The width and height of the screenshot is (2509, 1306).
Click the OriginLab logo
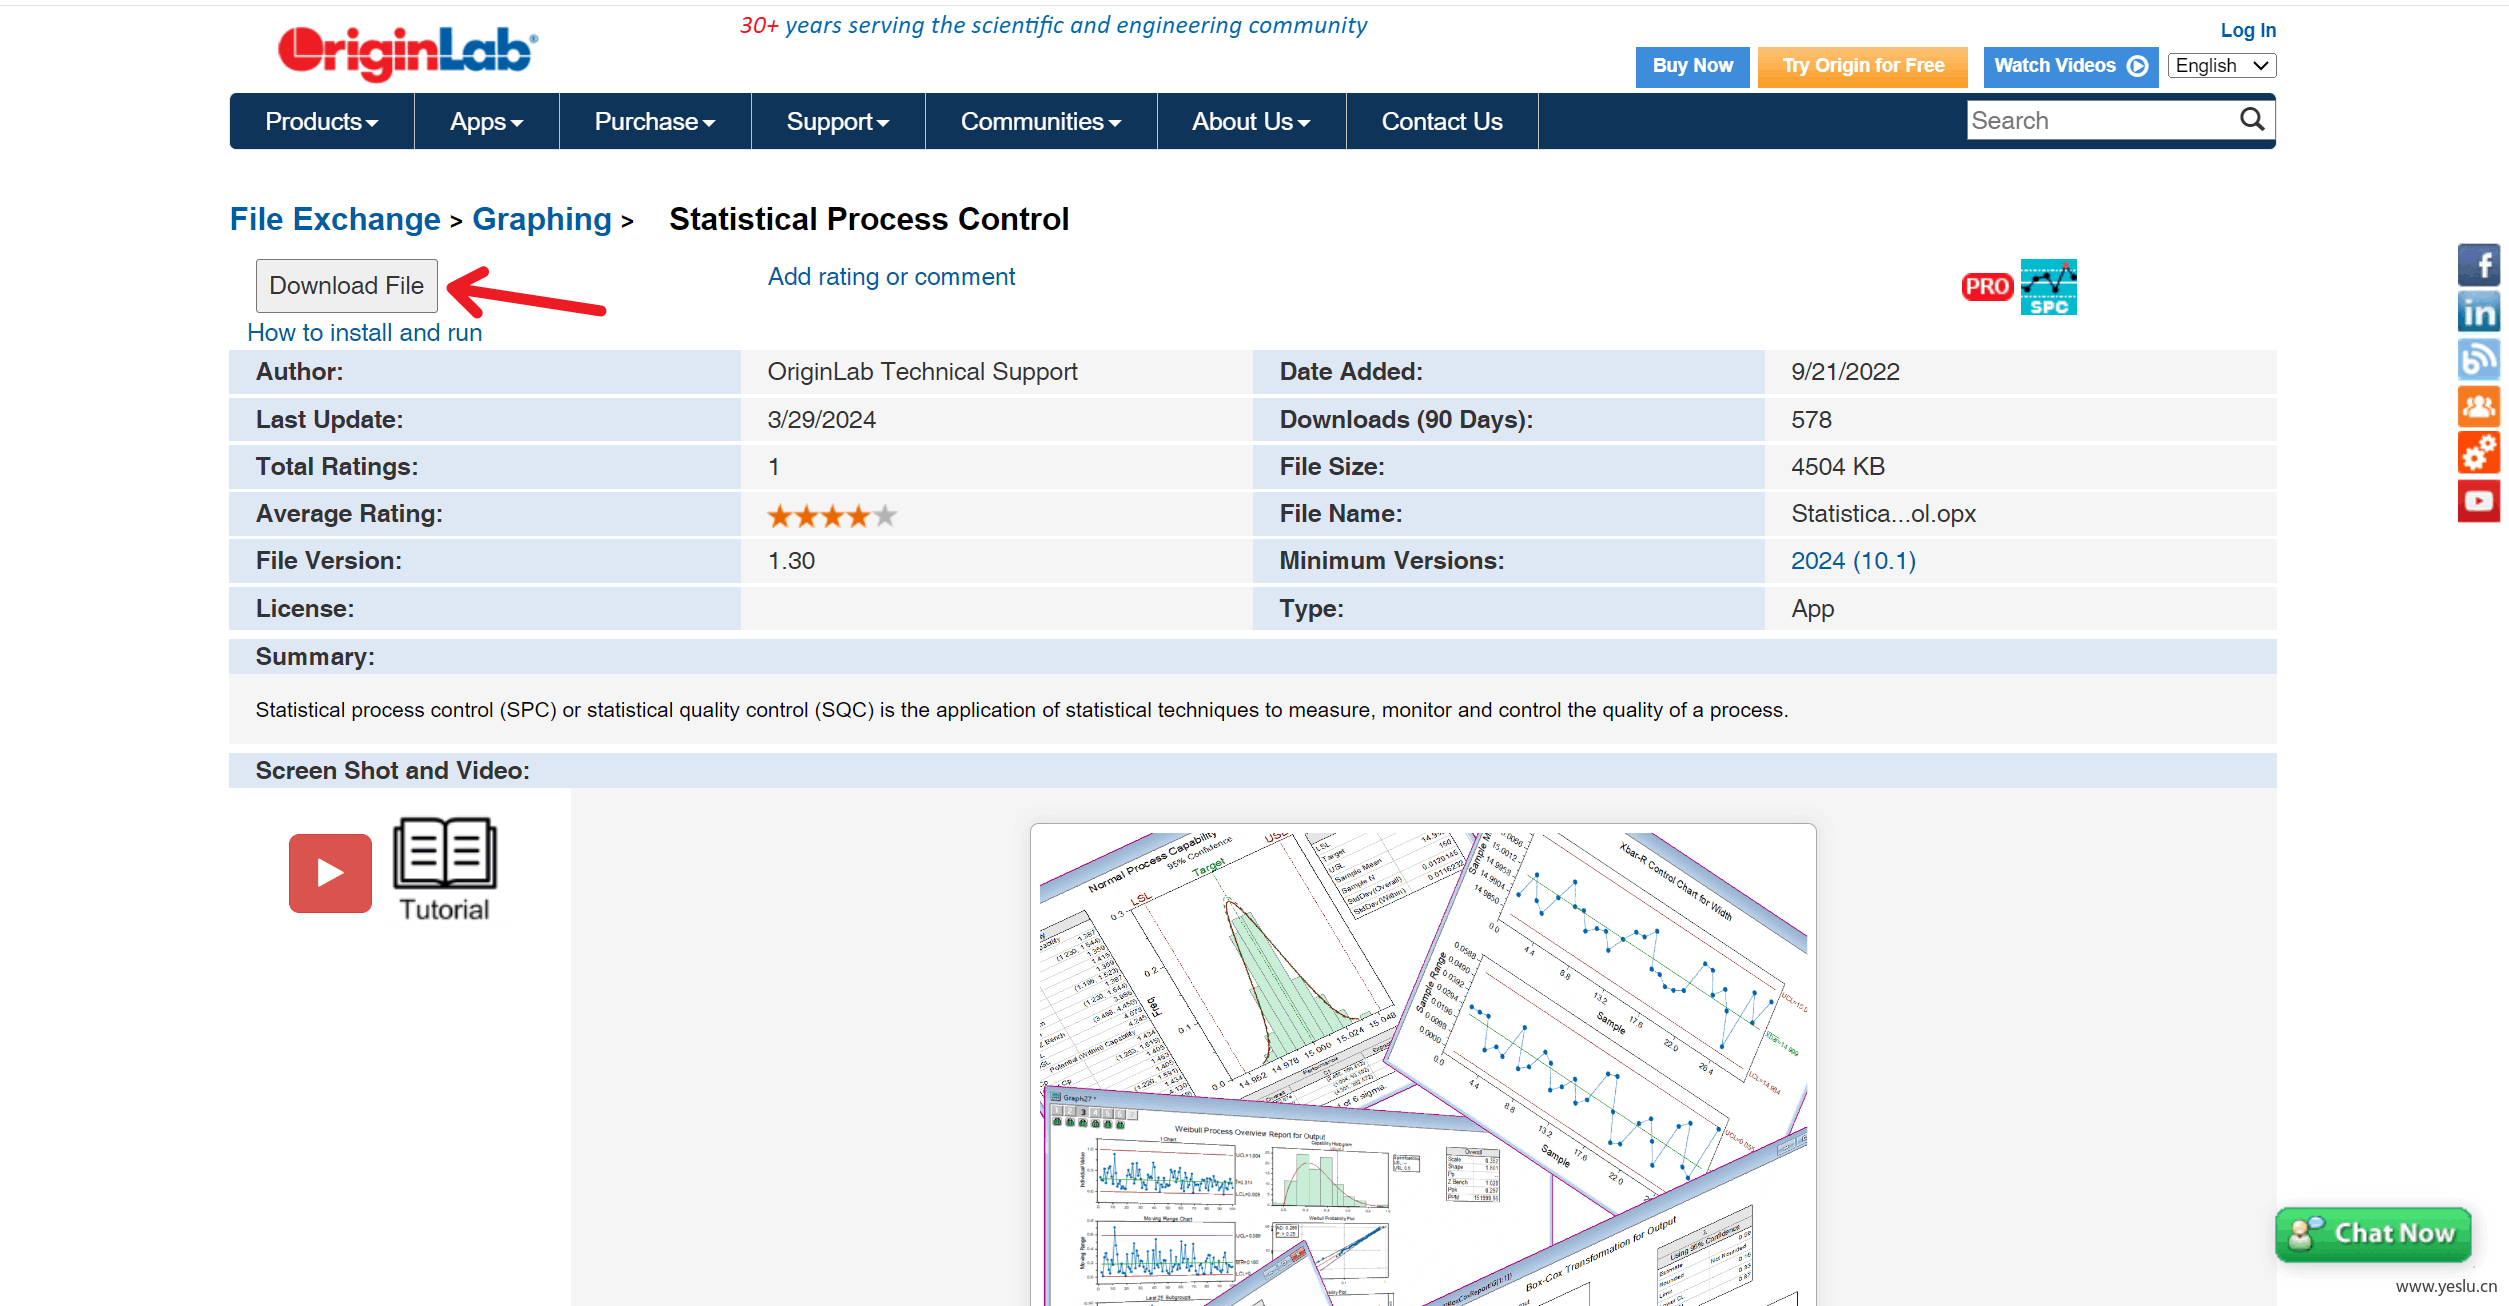click(x=407, y=52)
